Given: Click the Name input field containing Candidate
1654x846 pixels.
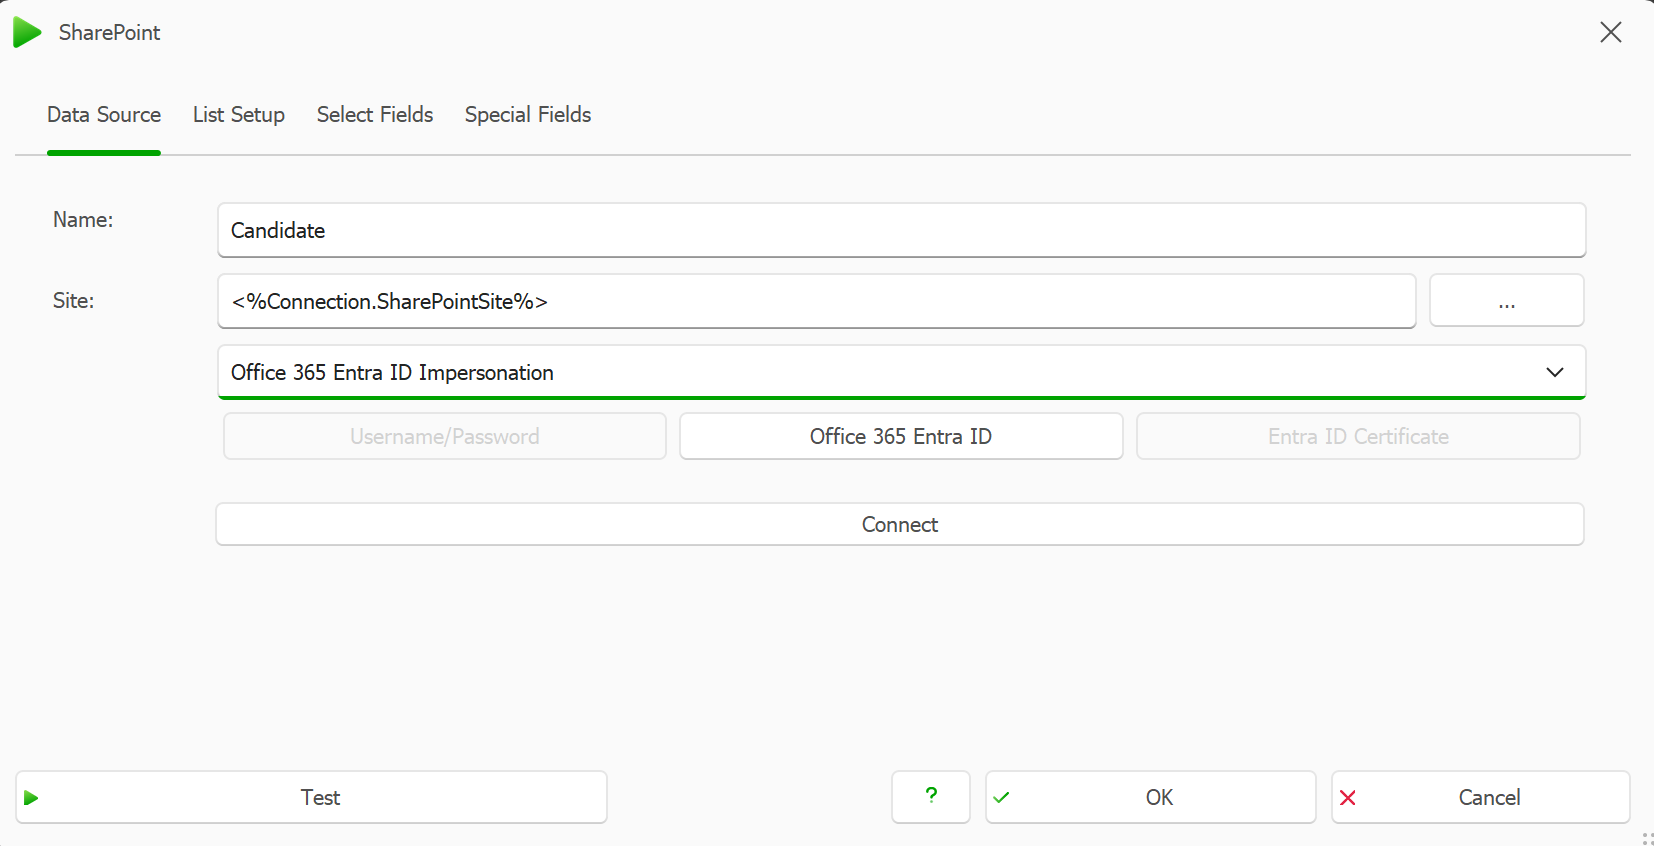Looking at the screenshot, I should (901, 230).
